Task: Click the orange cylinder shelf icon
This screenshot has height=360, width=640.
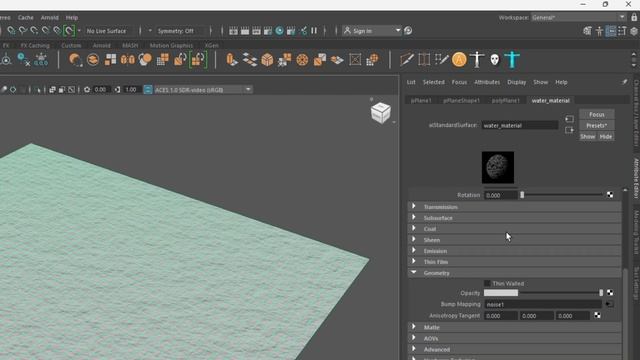Action: (x=231, y=60)
